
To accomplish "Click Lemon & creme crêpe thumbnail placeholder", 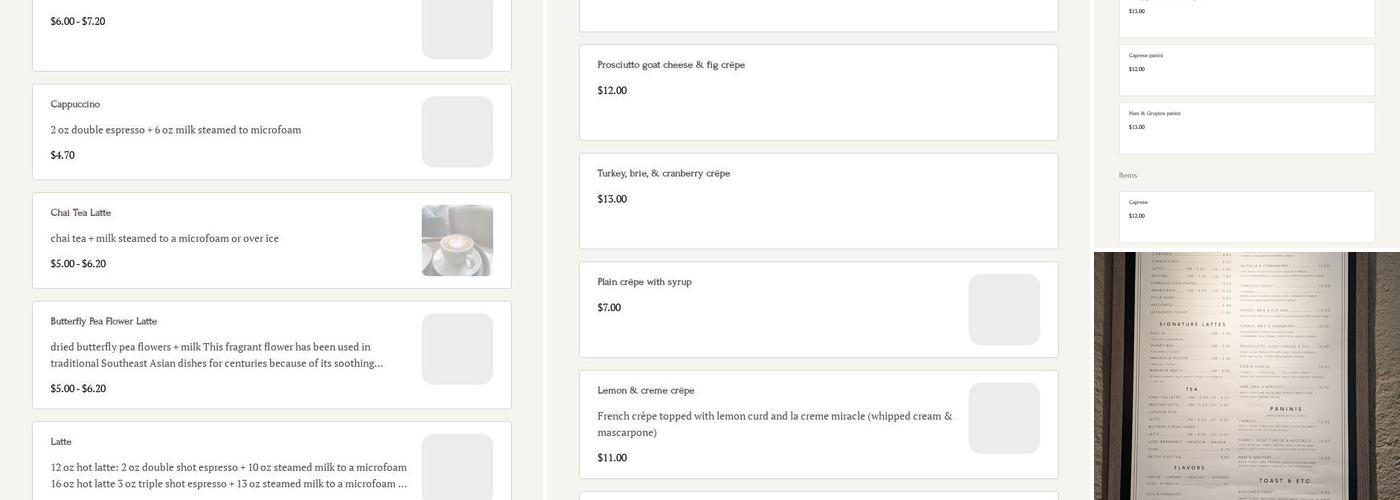I will click(x=1004, y=418).
